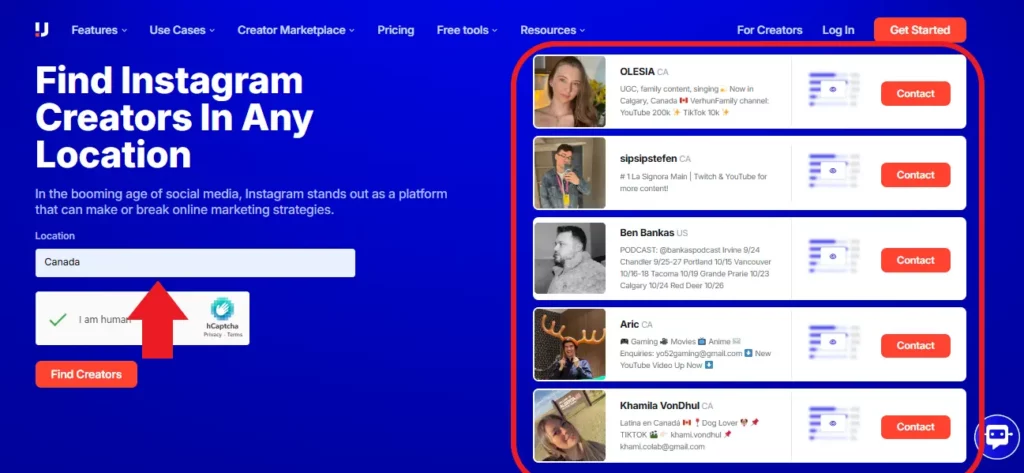The height and width of the screenshot is (473, 1024).
Task: Open the chatbot widget icon
Action: click(997, 436)
